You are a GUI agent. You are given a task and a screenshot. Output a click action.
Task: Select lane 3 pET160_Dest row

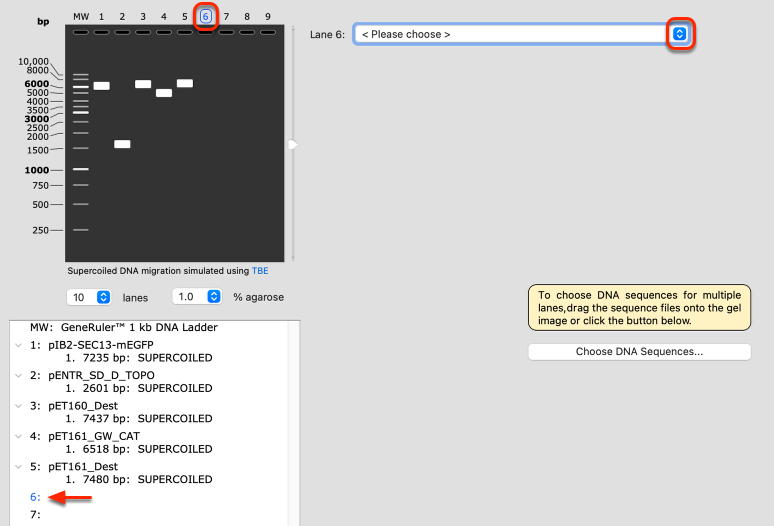click(x=74, y=406)
